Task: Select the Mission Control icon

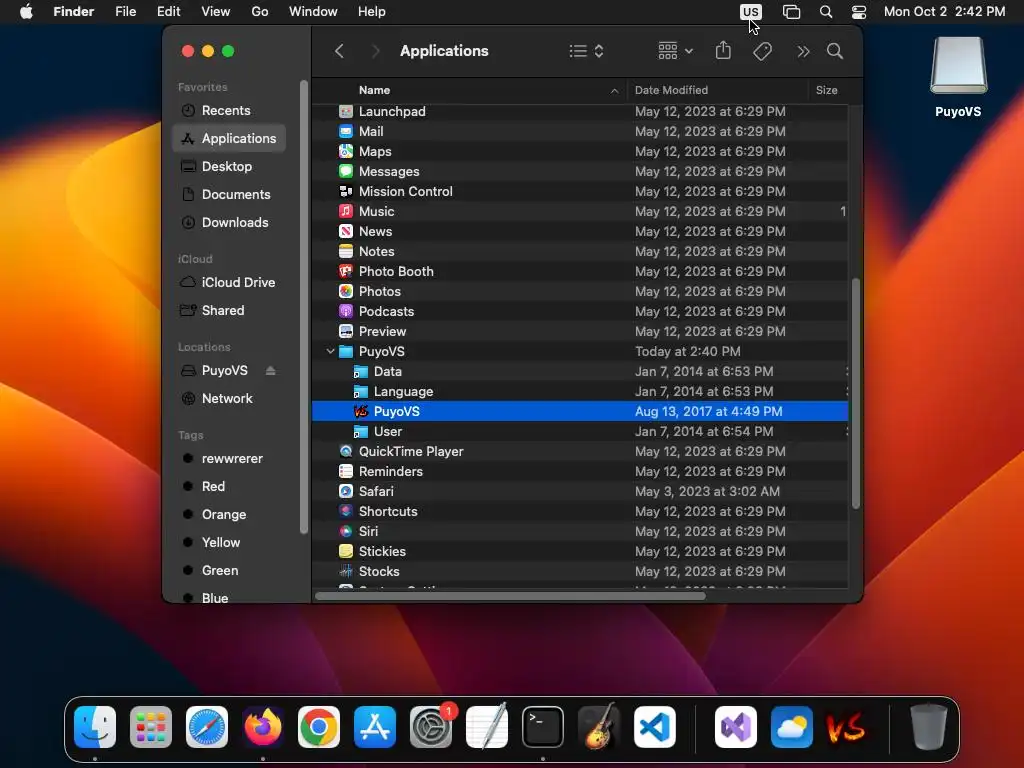Action: [346, 191]
